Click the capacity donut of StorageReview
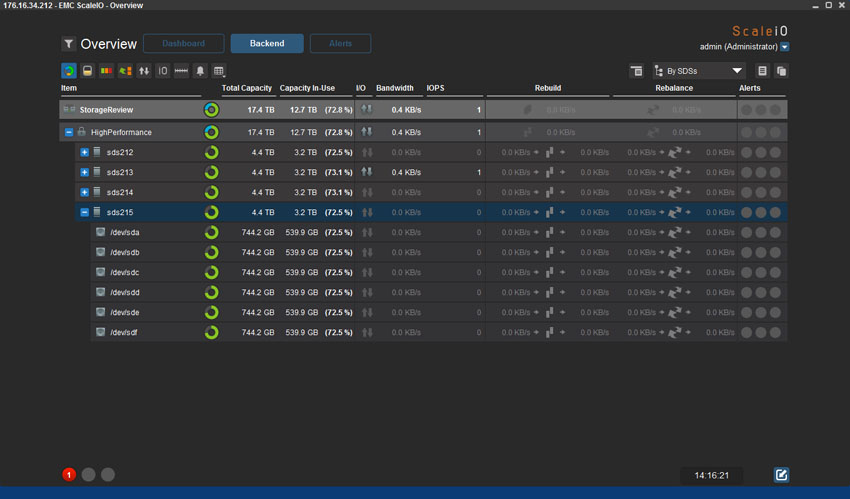This screenshot has width=850, height=499. pyautogui.click(x=211, y=110)
